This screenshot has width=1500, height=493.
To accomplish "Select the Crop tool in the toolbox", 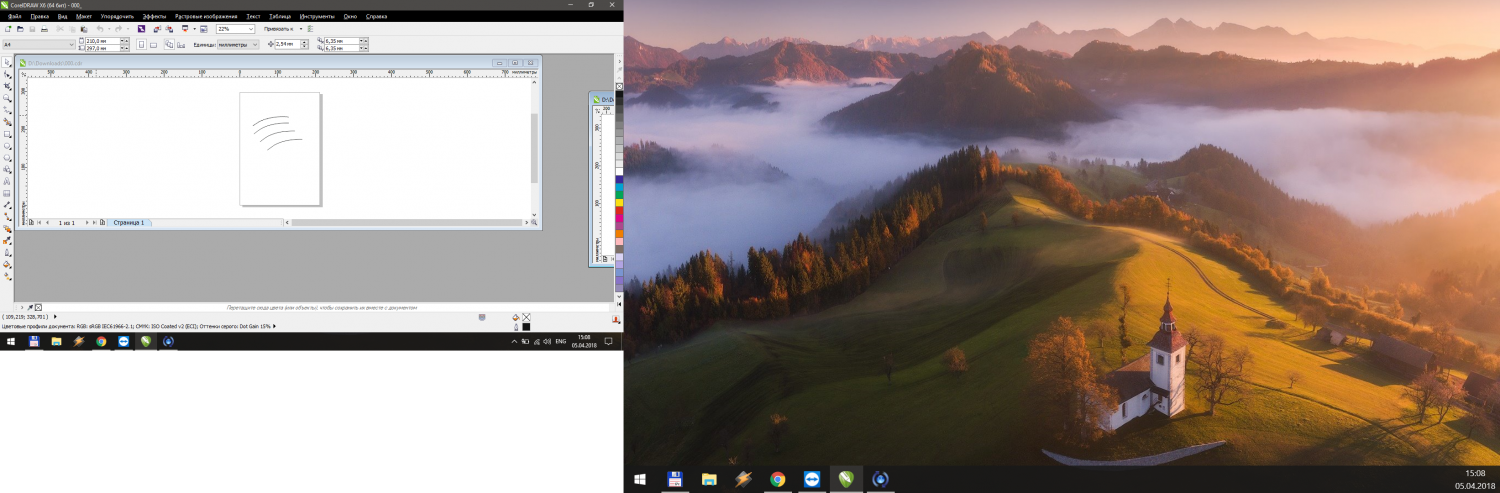I will [7, 86].
